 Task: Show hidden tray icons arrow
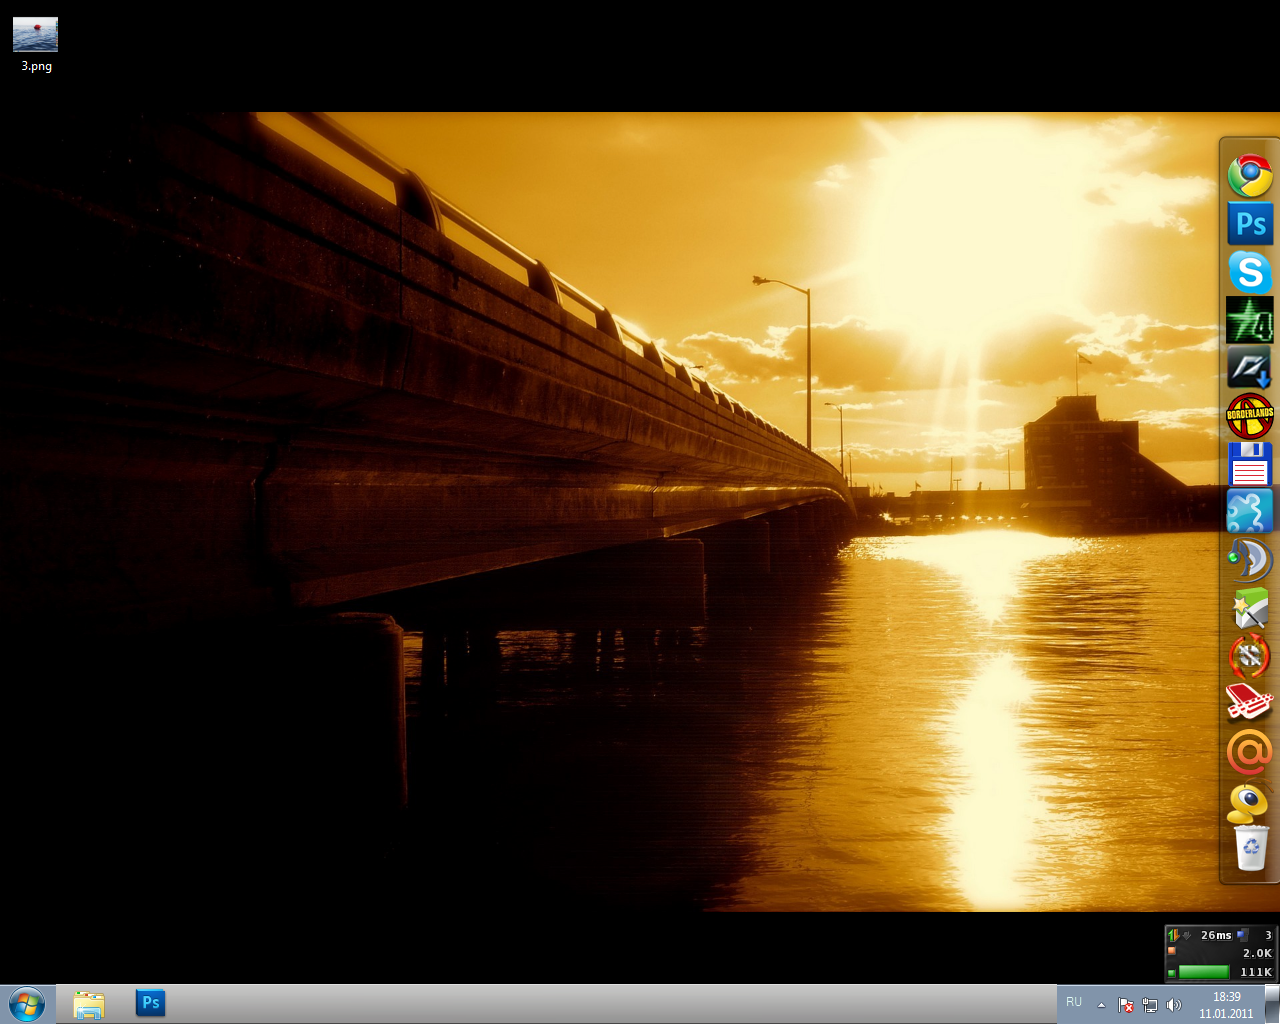(x=1101, y=1005)
